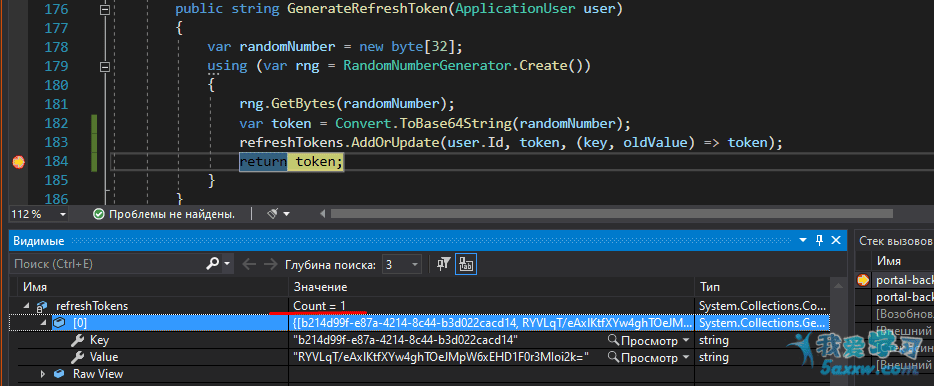The width and height of the screenshot is (934, 386).
Task: Click 'Просмотр' visualizer on the Value row
Action: [643, 357]
